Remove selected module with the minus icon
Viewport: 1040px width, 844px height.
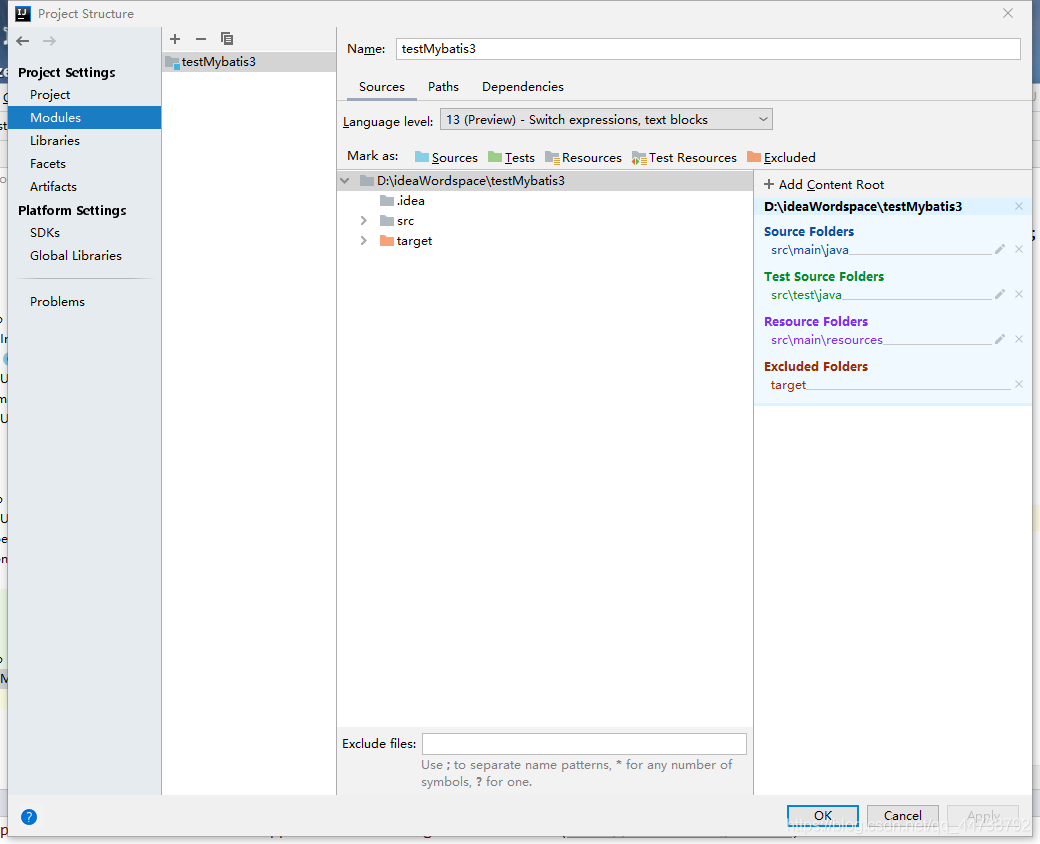click(201, 39)
